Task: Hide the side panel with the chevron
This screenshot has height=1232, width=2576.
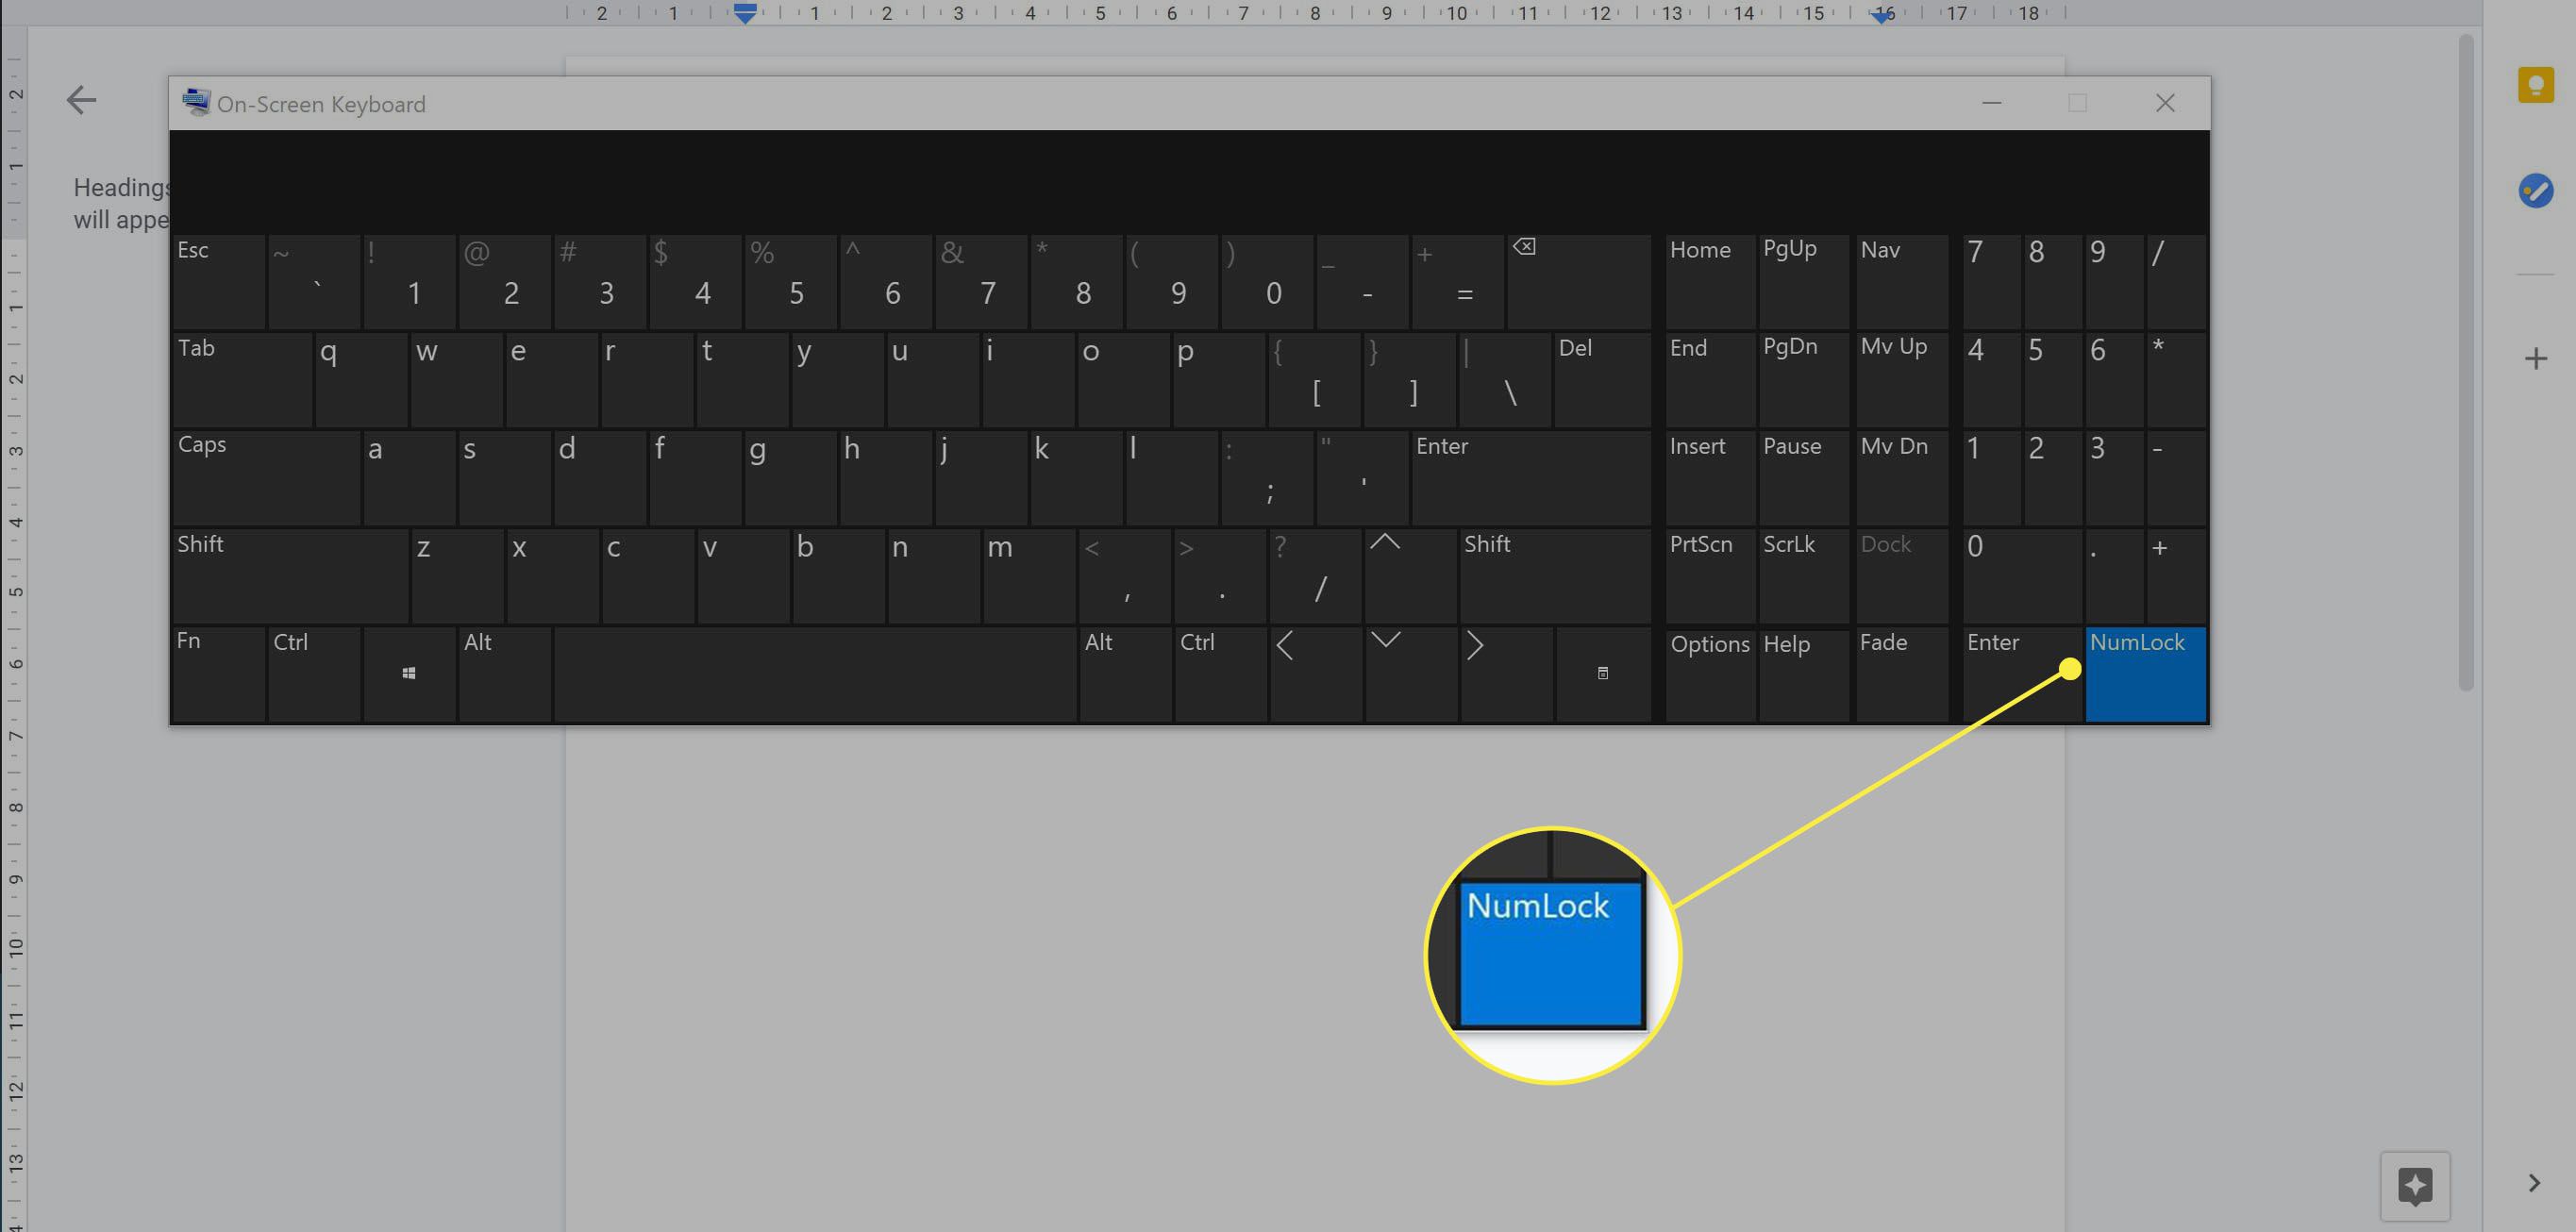Action: coord(2534,1183)
